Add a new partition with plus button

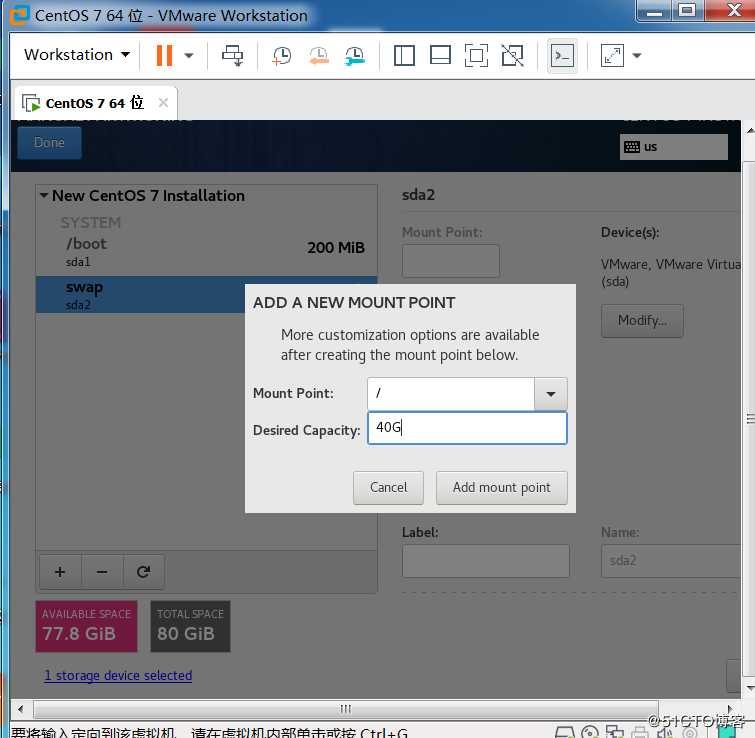point(60,572)
